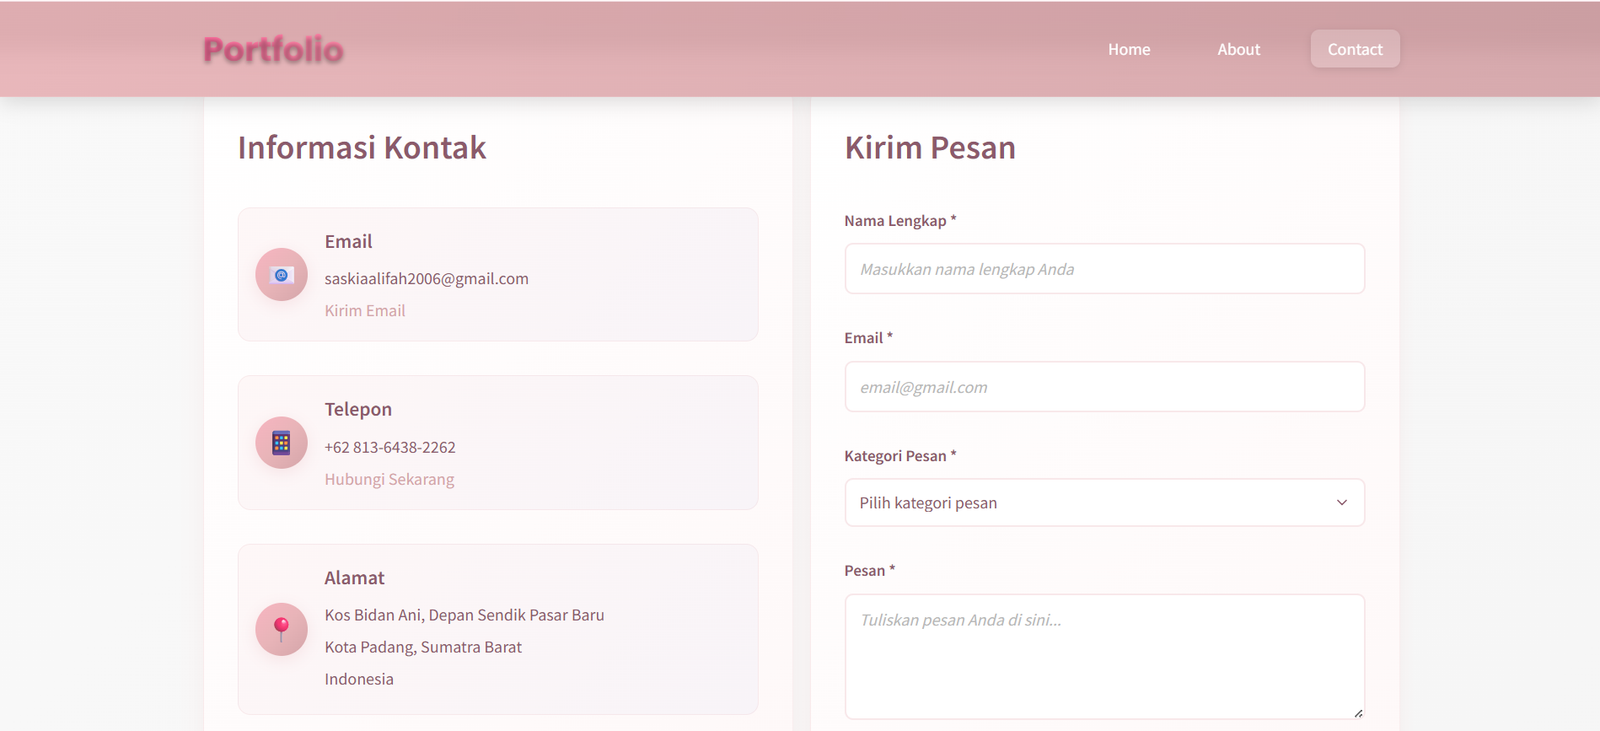Focus the Nama Lengkap input field
1600x731 pixels.
coord(1104,269)
